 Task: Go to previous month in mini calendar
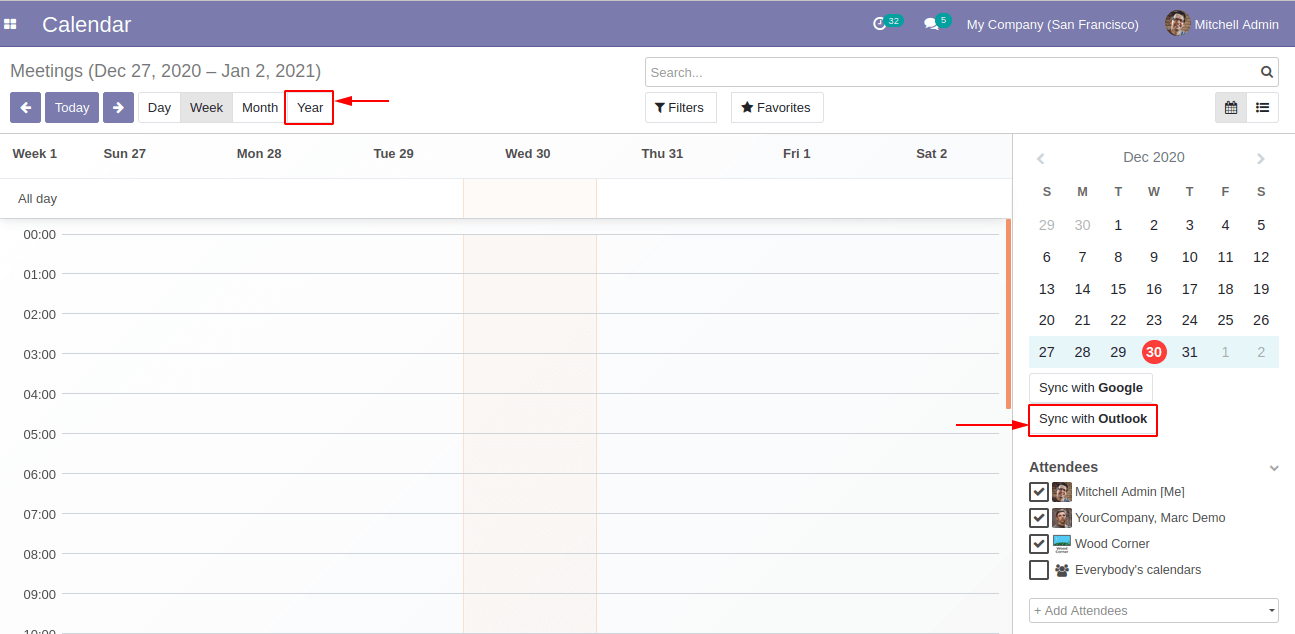1040,158
